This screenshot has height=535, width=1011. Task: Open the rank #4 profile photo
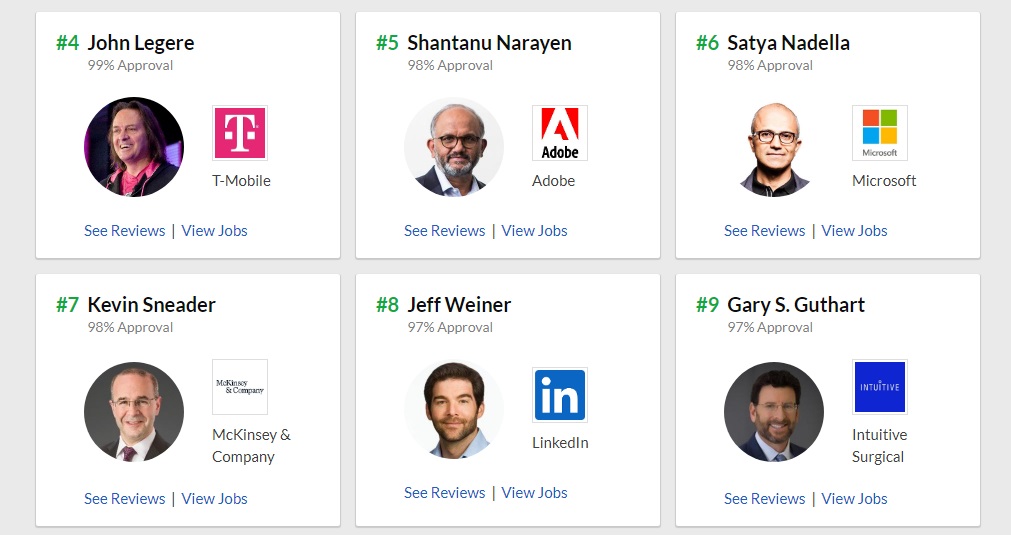134,147
